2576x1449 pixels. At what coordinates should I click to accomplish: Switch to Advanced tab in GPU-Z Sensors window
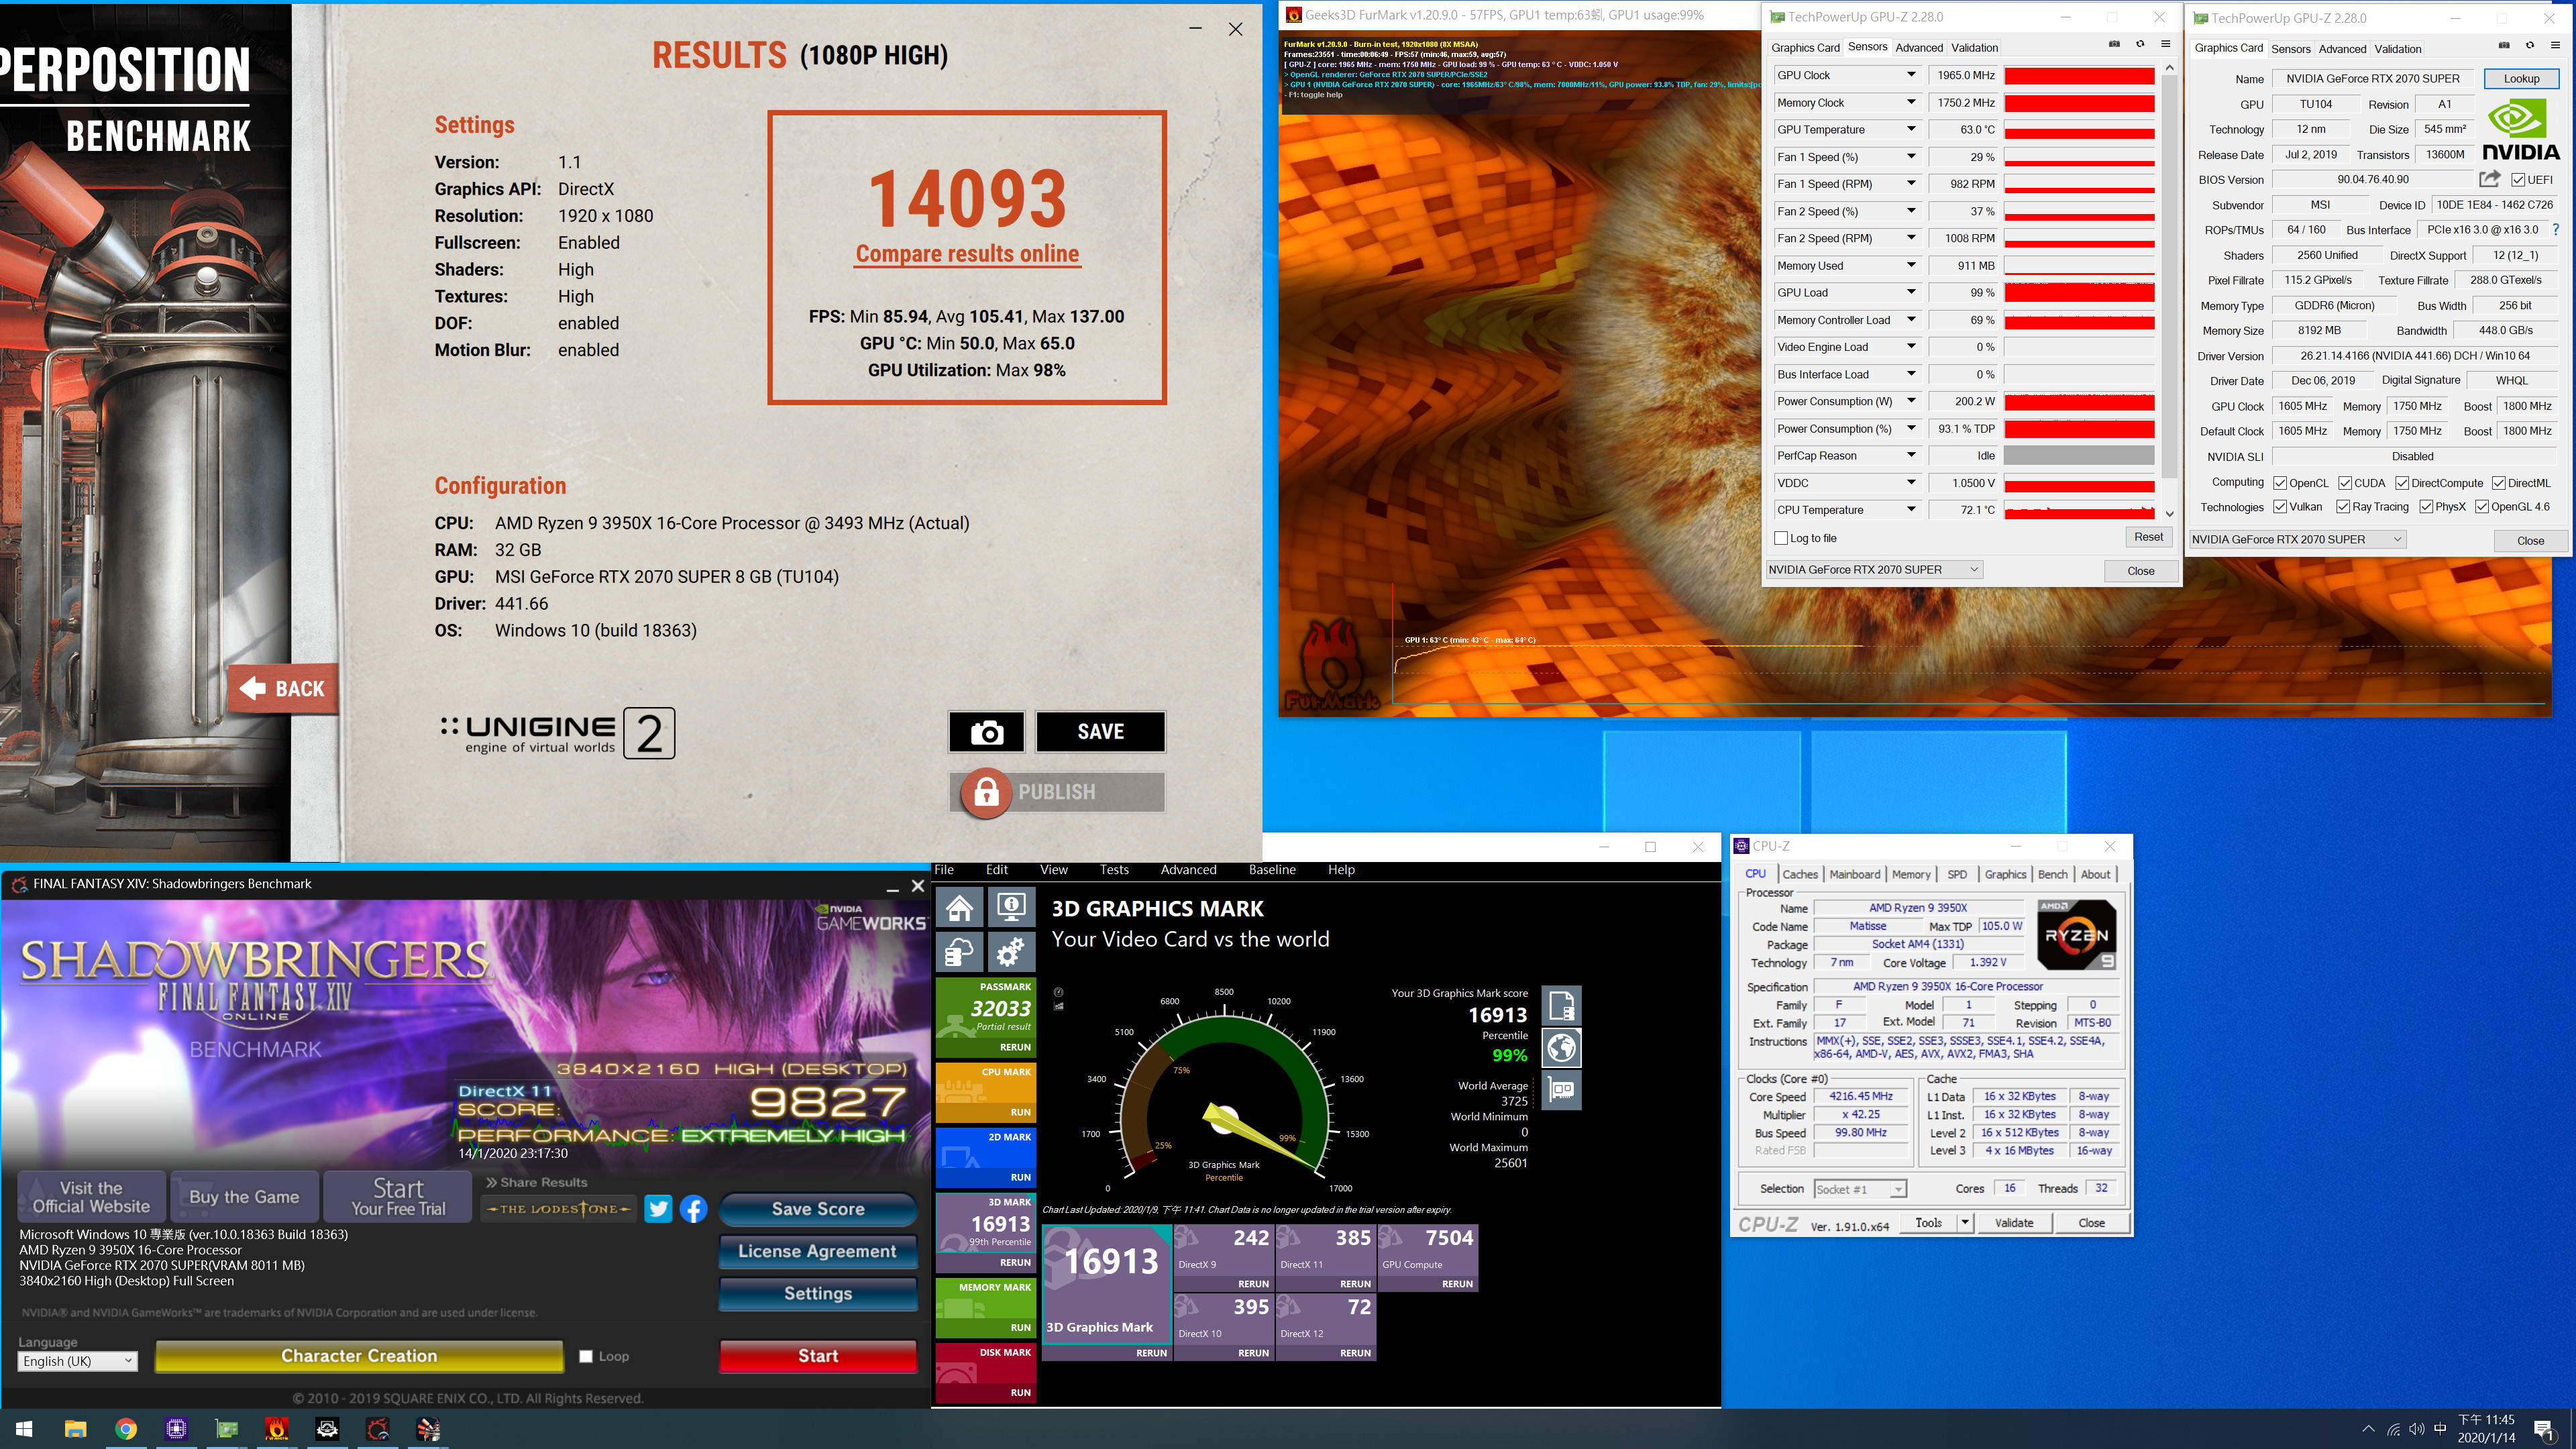click(1919, 47)
